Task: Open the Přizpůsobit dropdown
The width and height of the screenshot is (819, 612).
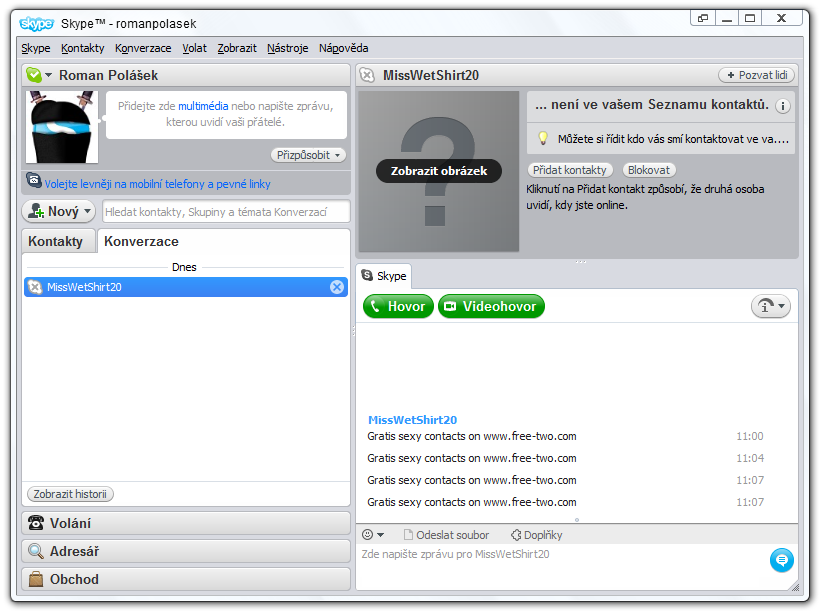Action: click(x=308, y=155)
